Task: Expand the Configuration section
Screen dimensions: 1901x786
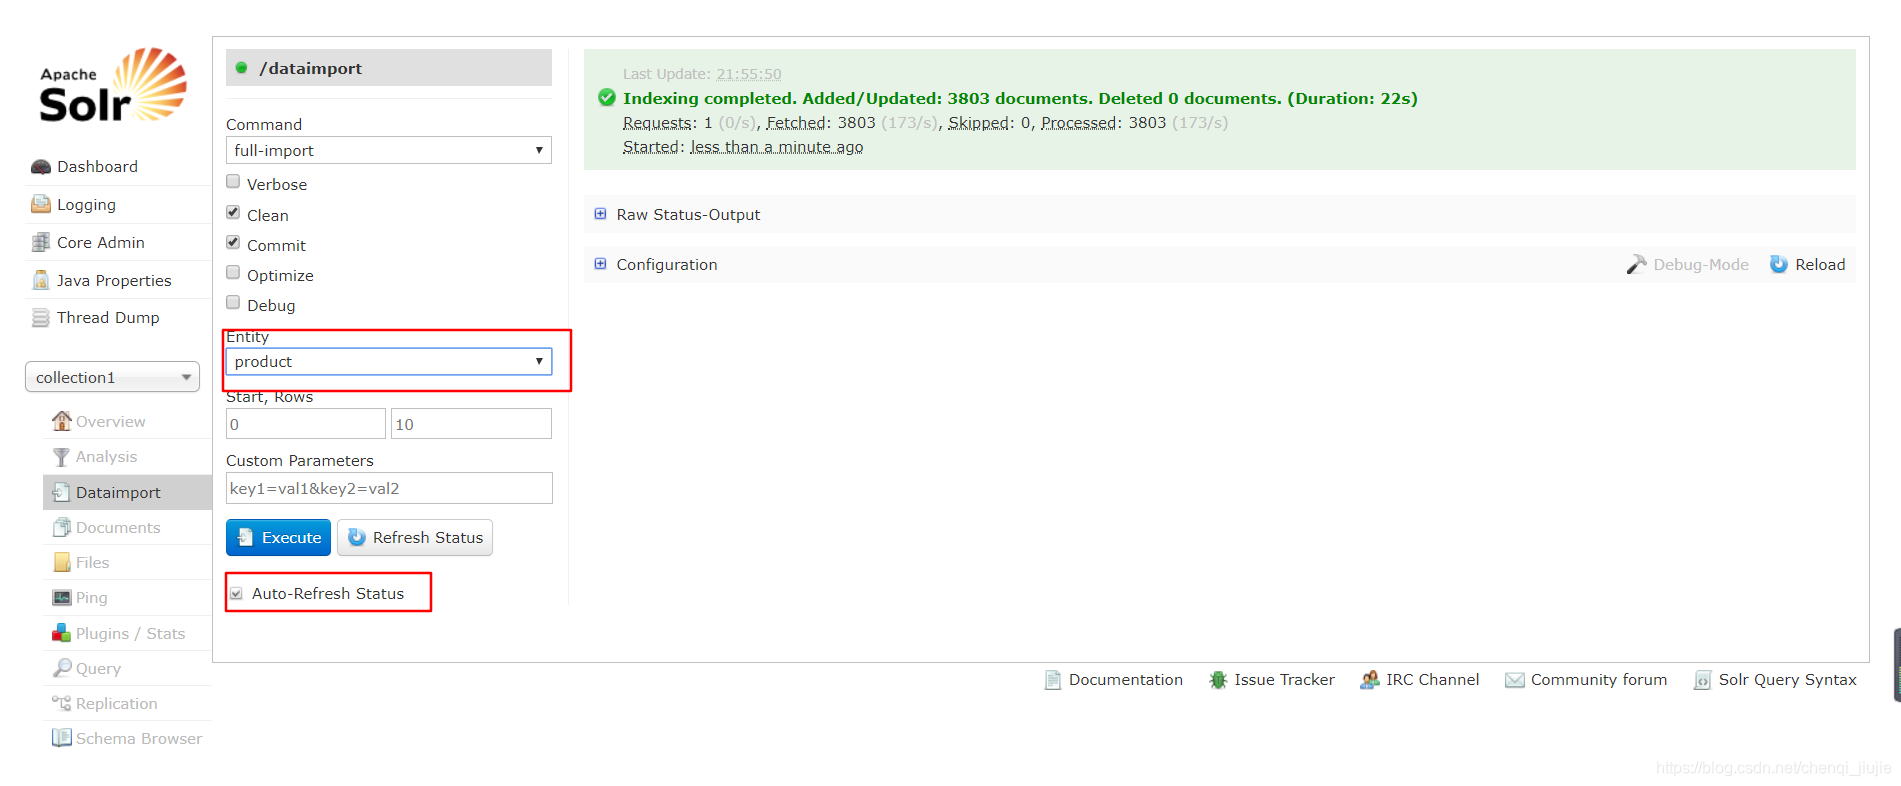Action: [656, 265]
